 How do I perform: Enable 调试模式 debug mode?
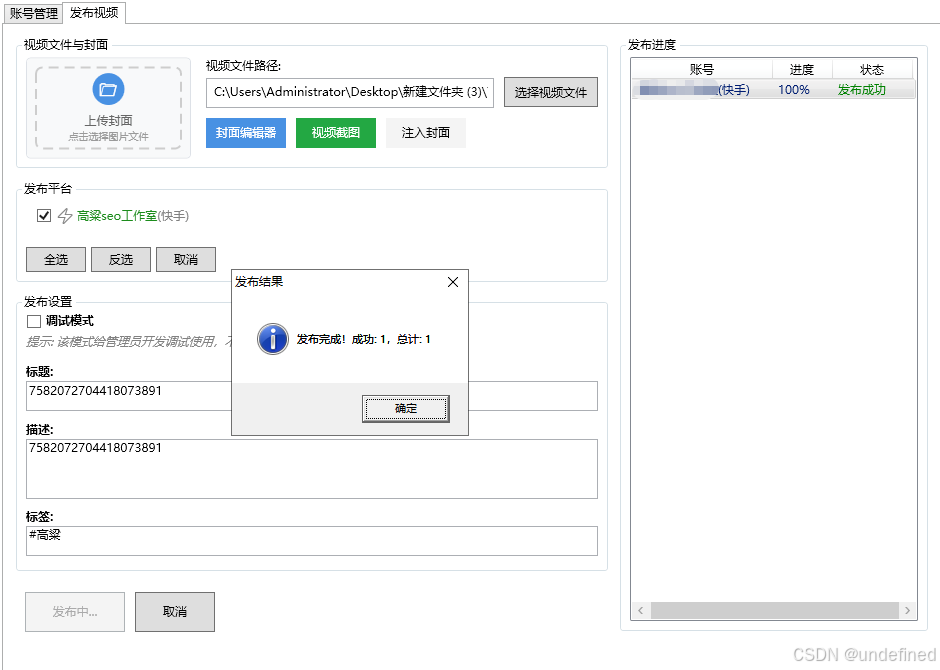tap(32, 320)
